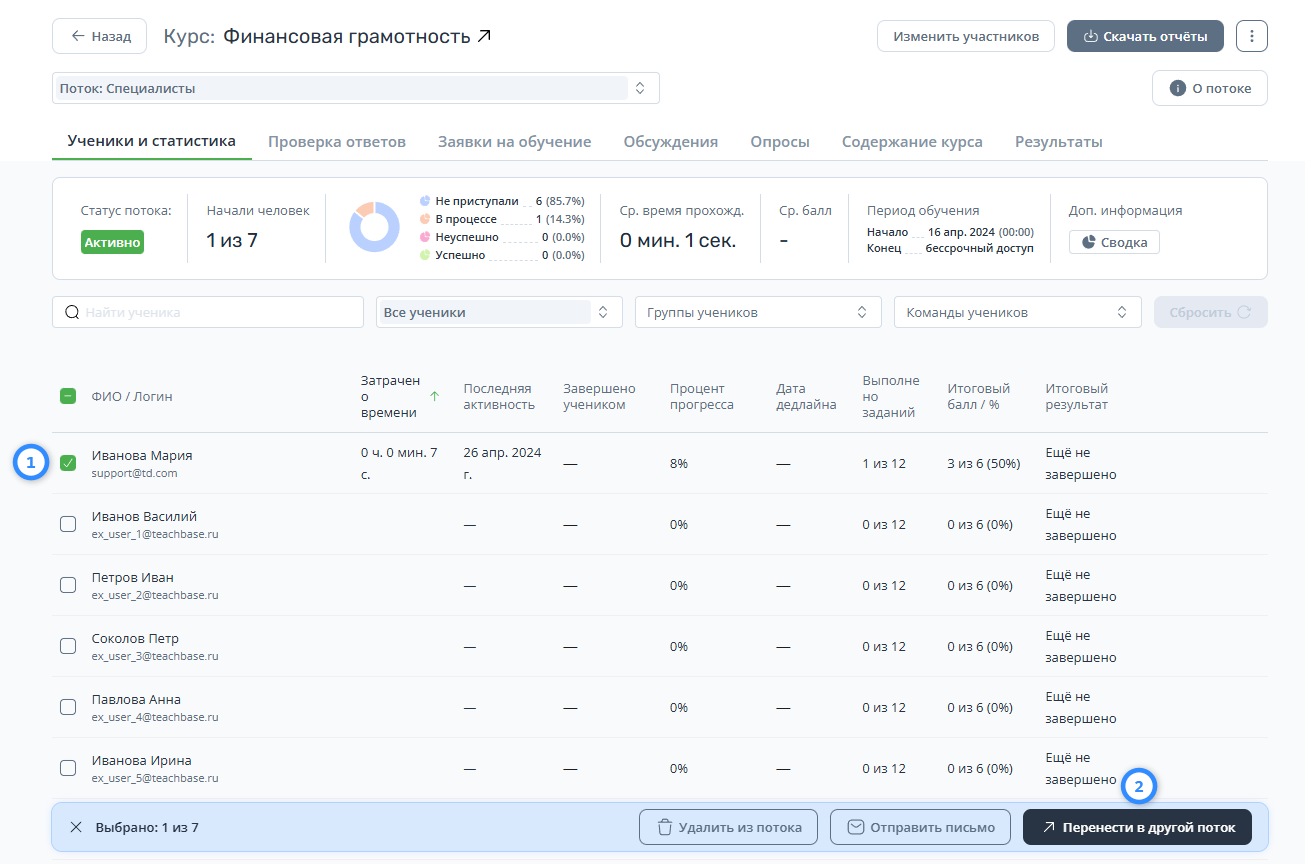Click Удалить из потока trash button
The height and width of the screenshot is (864, 1305).
pos(728,827)
